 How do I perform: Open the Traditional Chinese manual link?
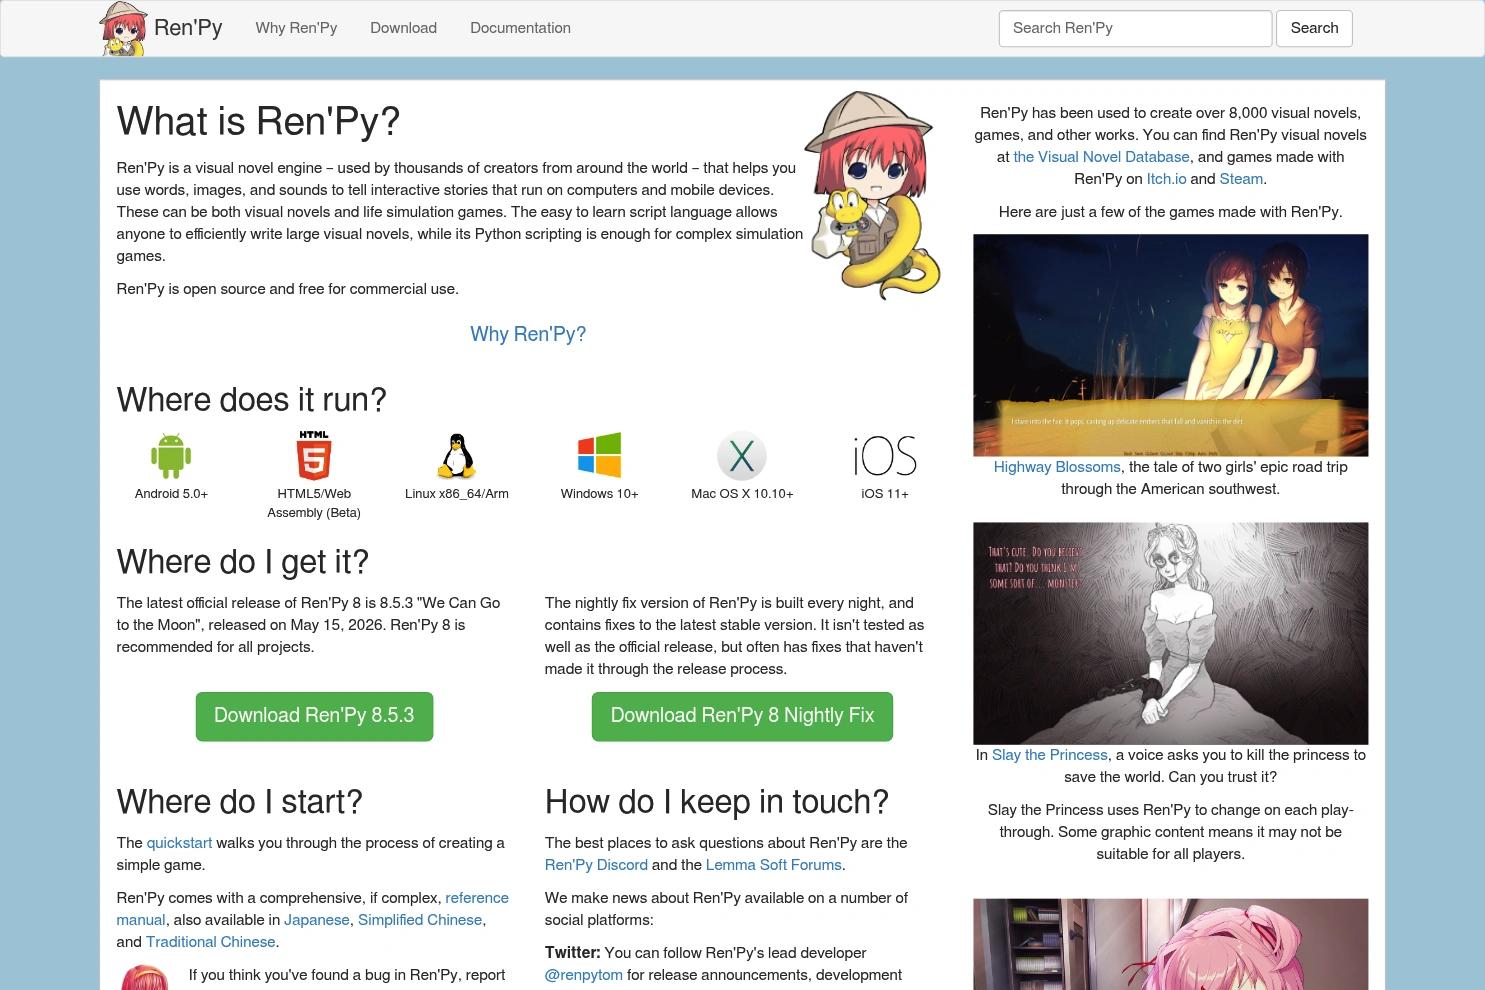click(210, 942)
